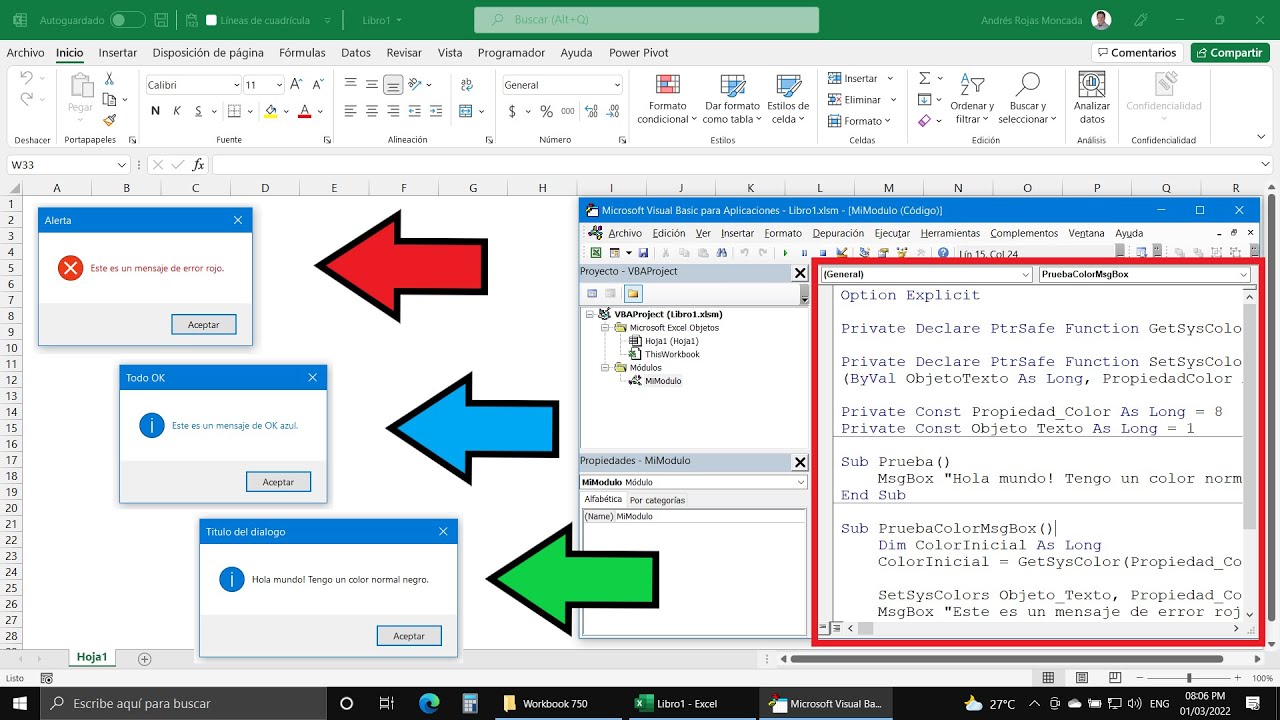Run the macro with green play icon

(x=785, y=253)
